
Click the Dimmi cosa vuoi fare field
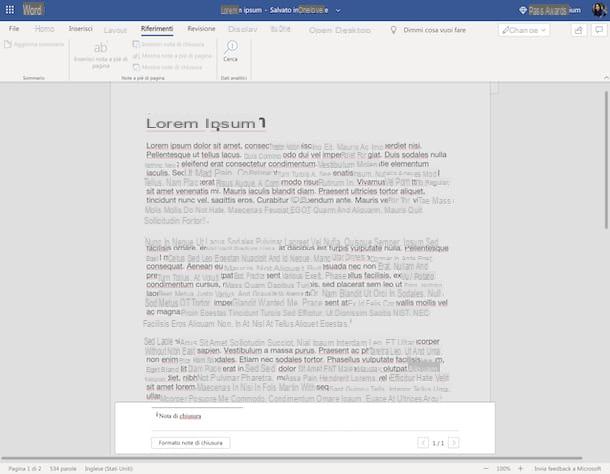point(435,30)
